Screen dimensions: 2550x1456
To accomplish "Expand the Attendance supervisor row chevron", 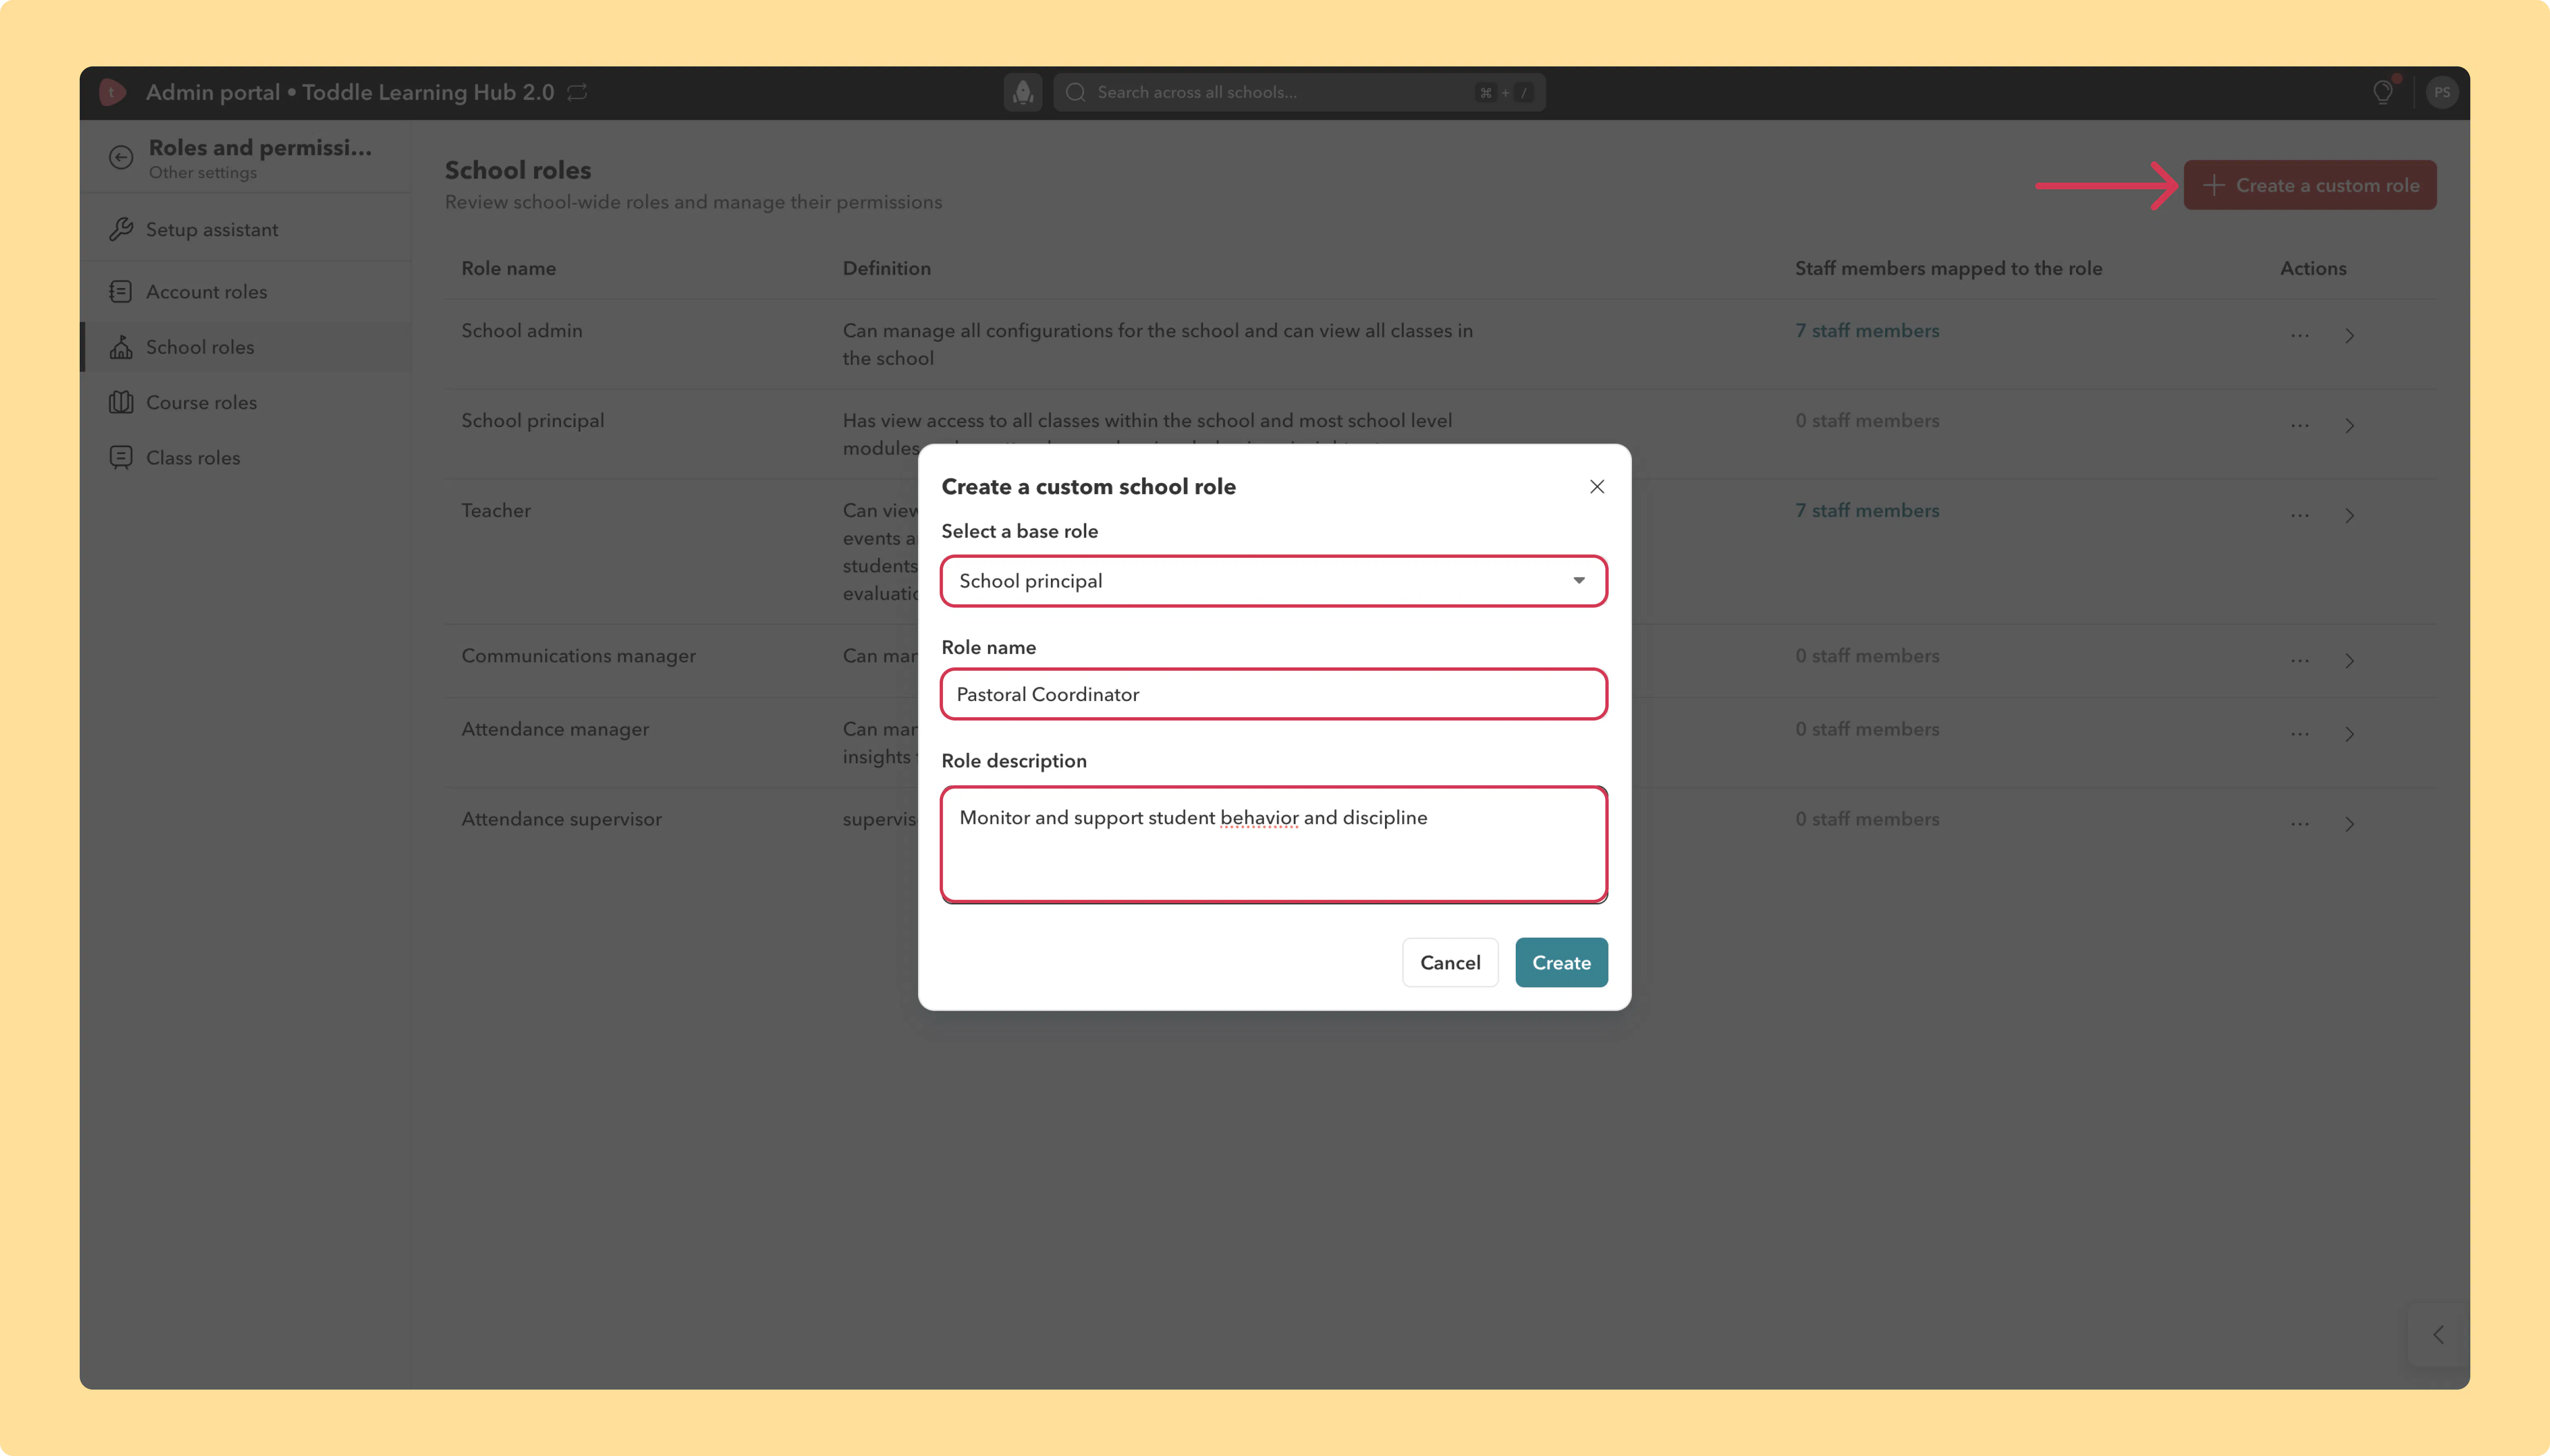I will click(x=2349, y=823).
